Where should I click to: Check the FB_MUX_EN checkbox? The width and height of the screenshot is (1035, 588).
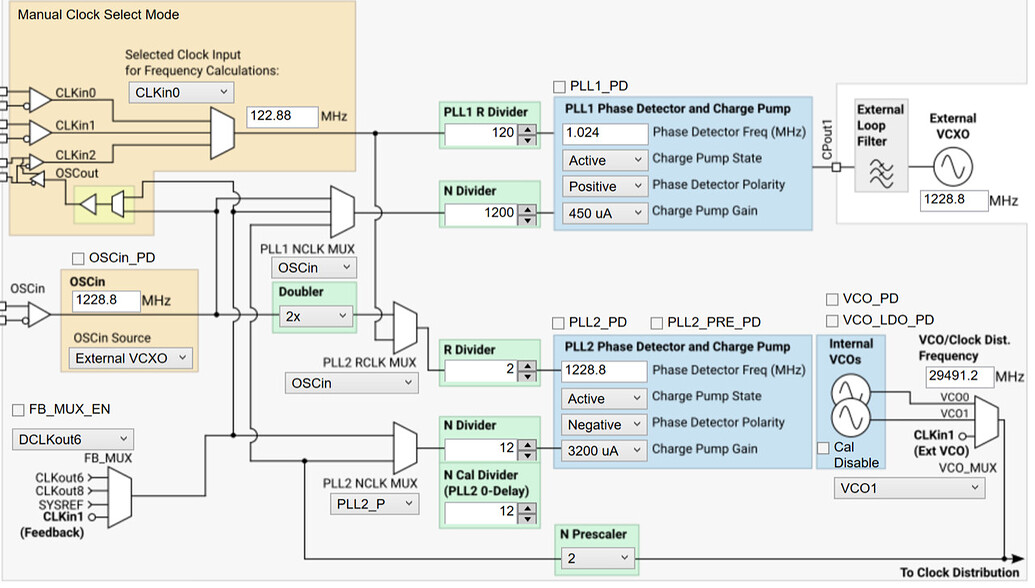coord(17,409)
